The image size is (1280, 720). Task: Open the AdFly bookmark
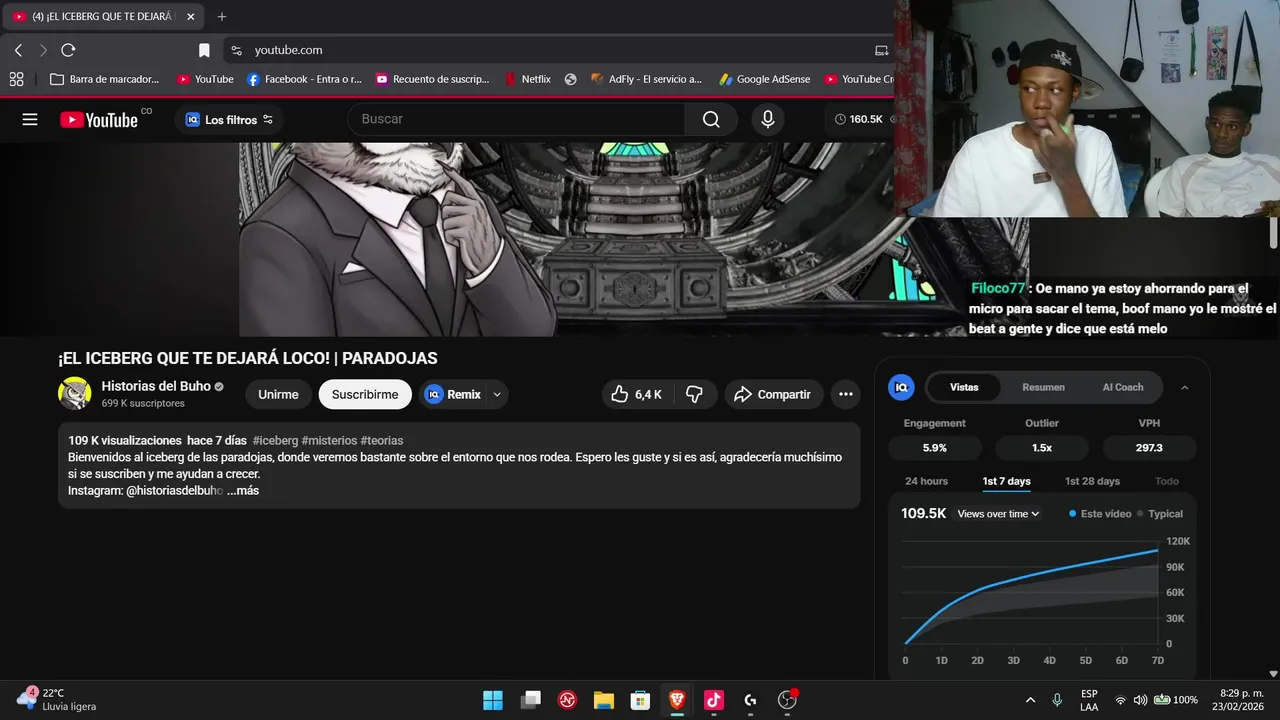(646, 79)
